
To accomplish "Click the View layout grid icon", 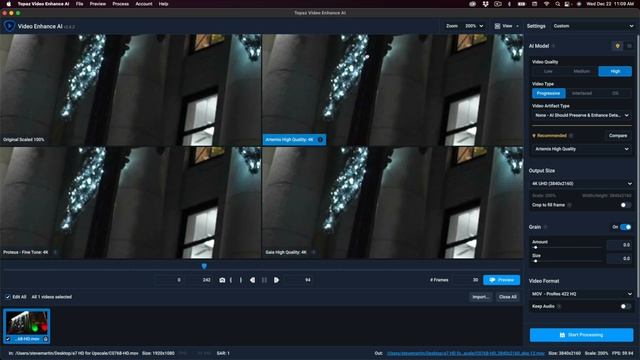I will coord(497,26).
